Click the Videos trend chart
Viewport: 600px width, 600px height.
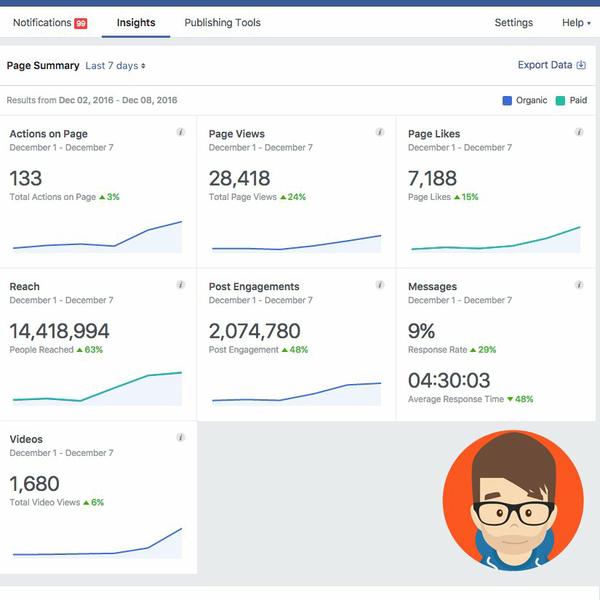pyautogui.click(x=98, y=543)
